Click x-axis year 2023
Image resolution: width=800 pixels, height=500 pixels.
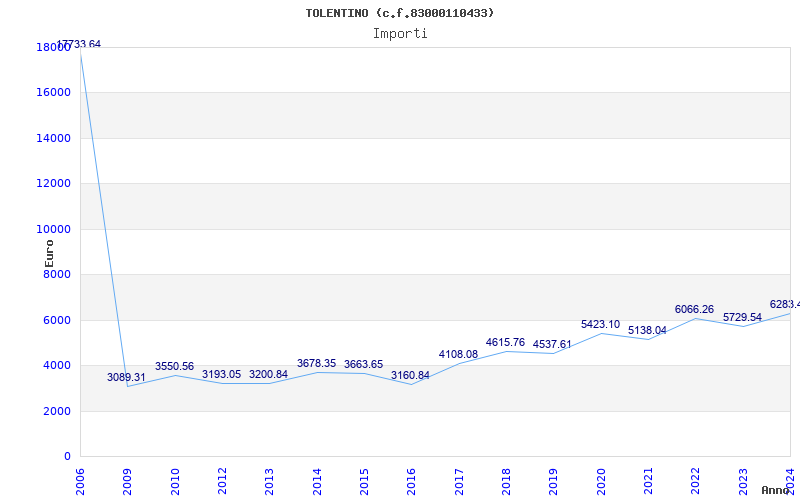click(x=742, y=481)
